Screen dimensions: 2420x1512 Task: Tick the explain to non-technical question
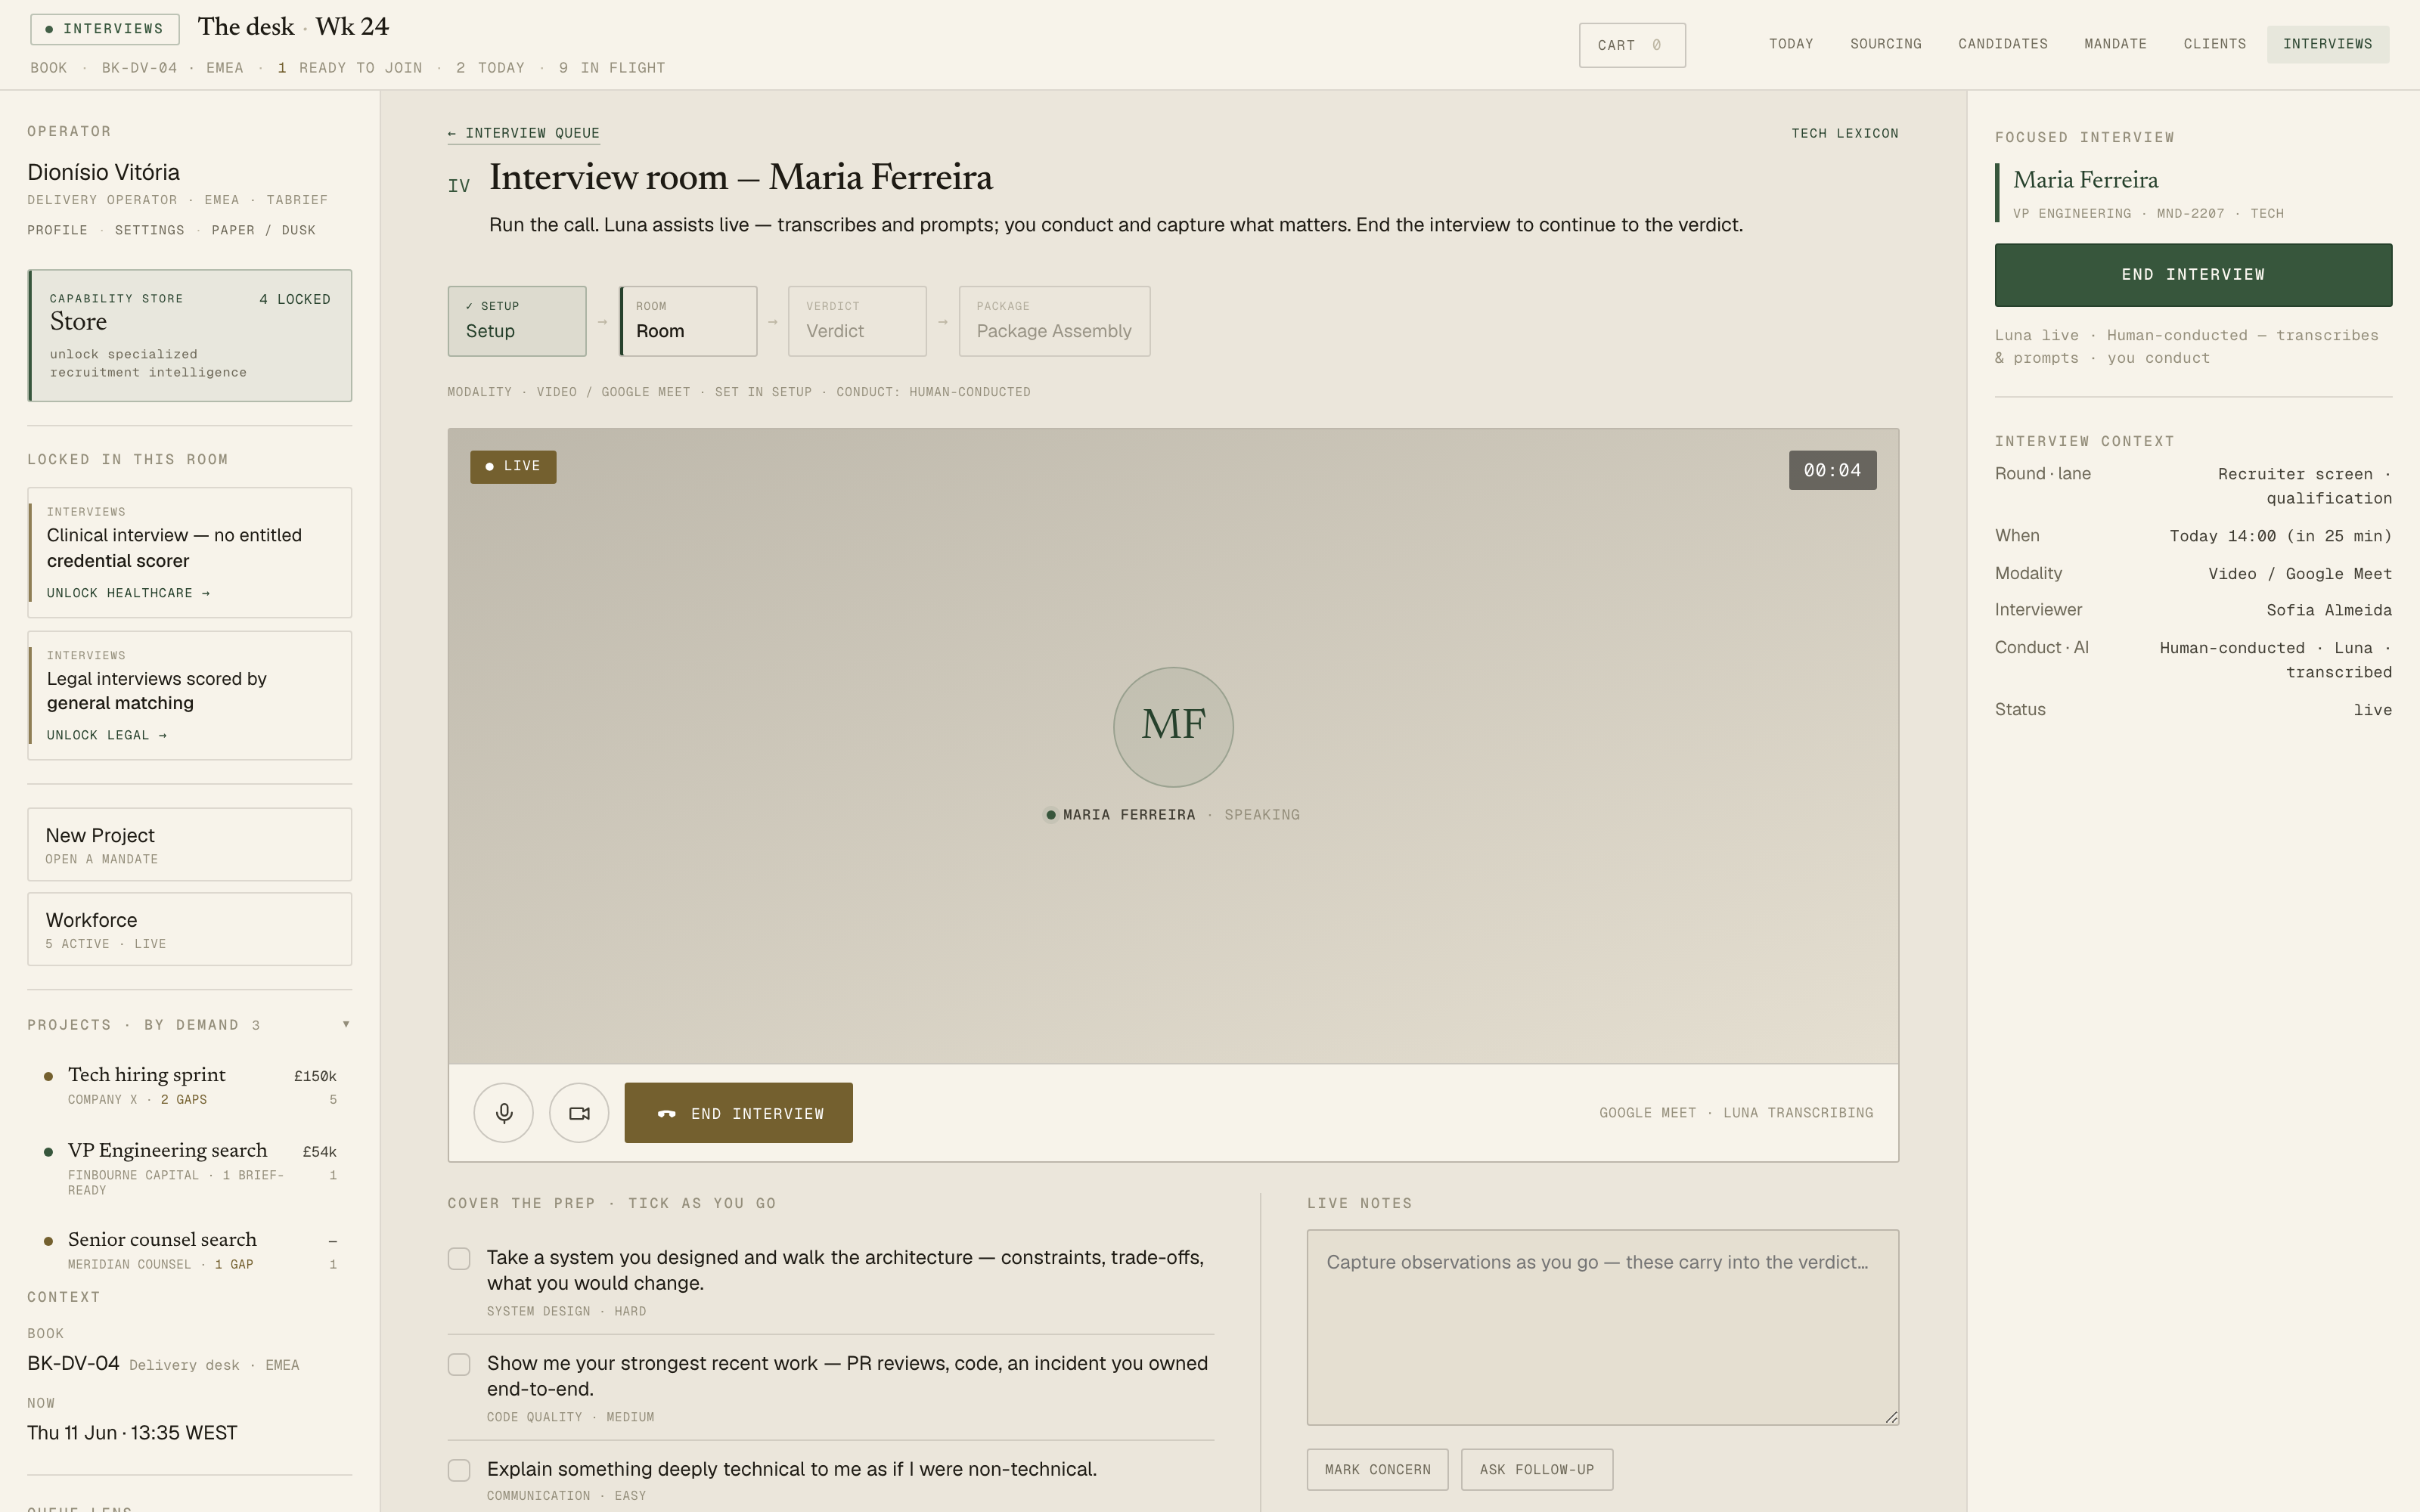point(459,1470)
